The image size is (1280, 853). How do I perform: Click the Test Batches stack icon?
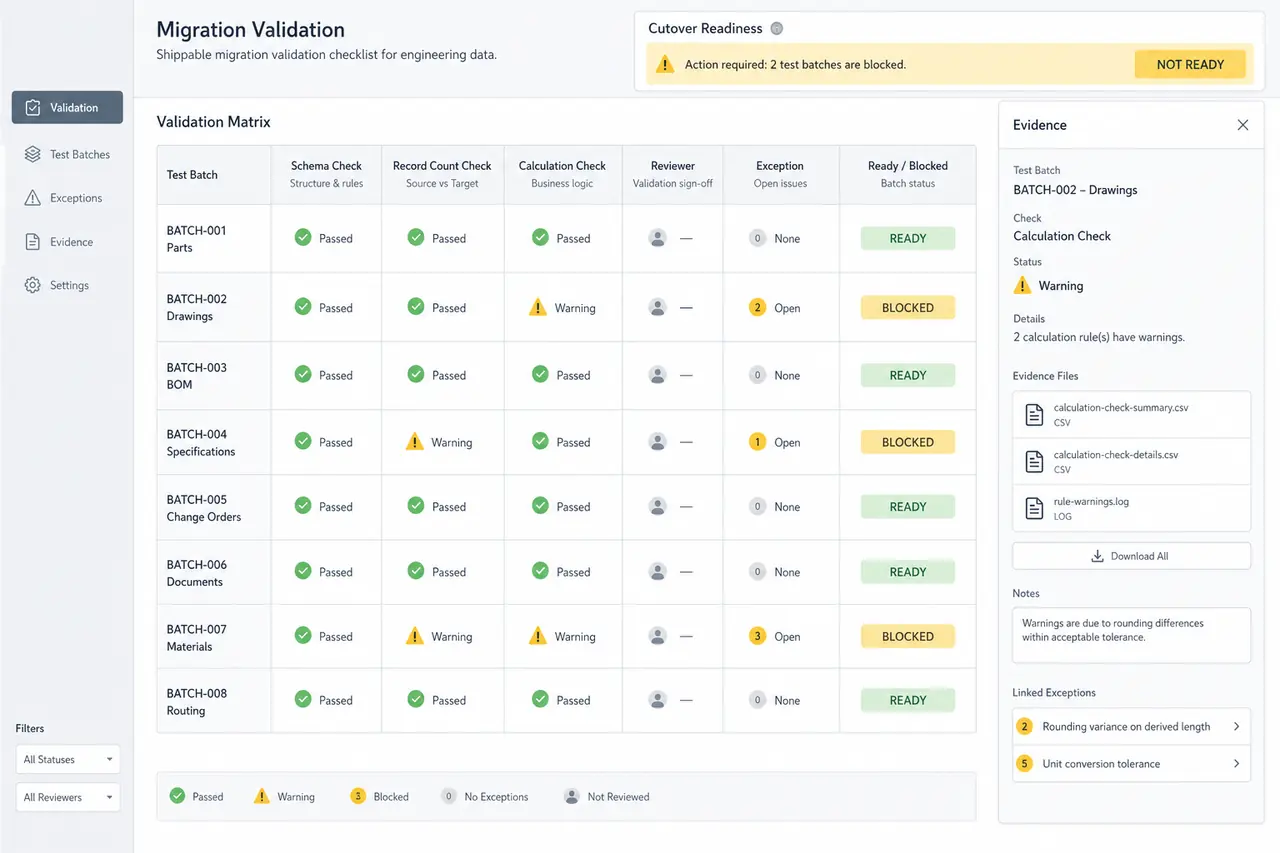click(32, 154)
